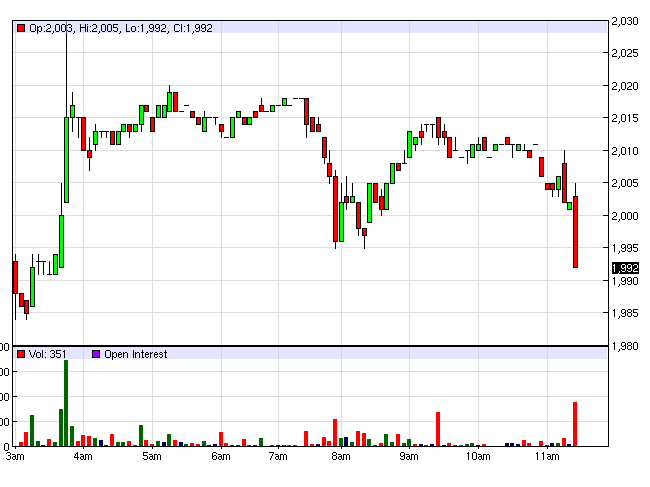Click the 11am time axis label
The image size is (650, 487).
547,457
